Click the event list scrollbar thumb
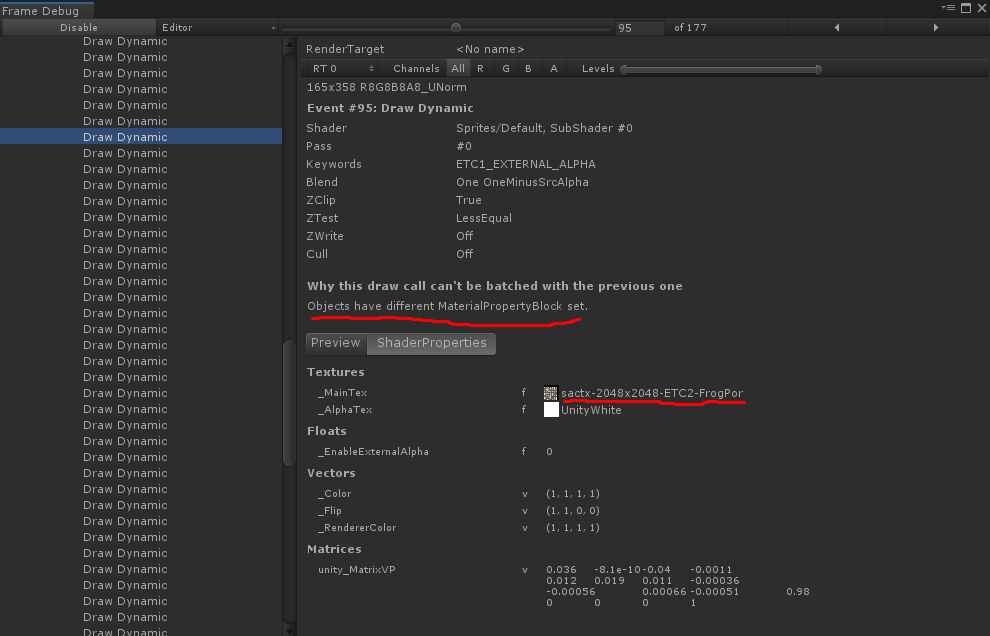 [x=289, y=403]
